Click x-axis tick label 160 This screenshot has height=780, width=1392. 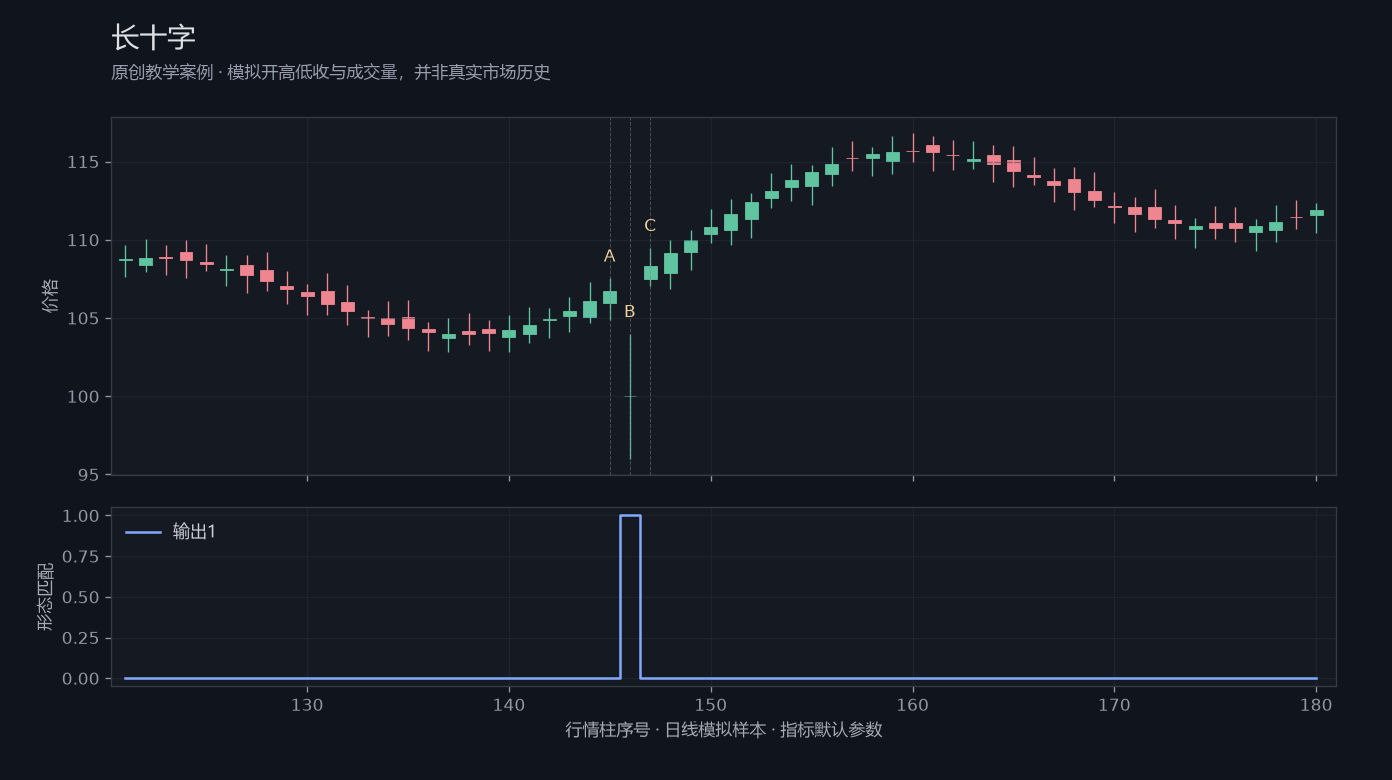coord(913,704)
